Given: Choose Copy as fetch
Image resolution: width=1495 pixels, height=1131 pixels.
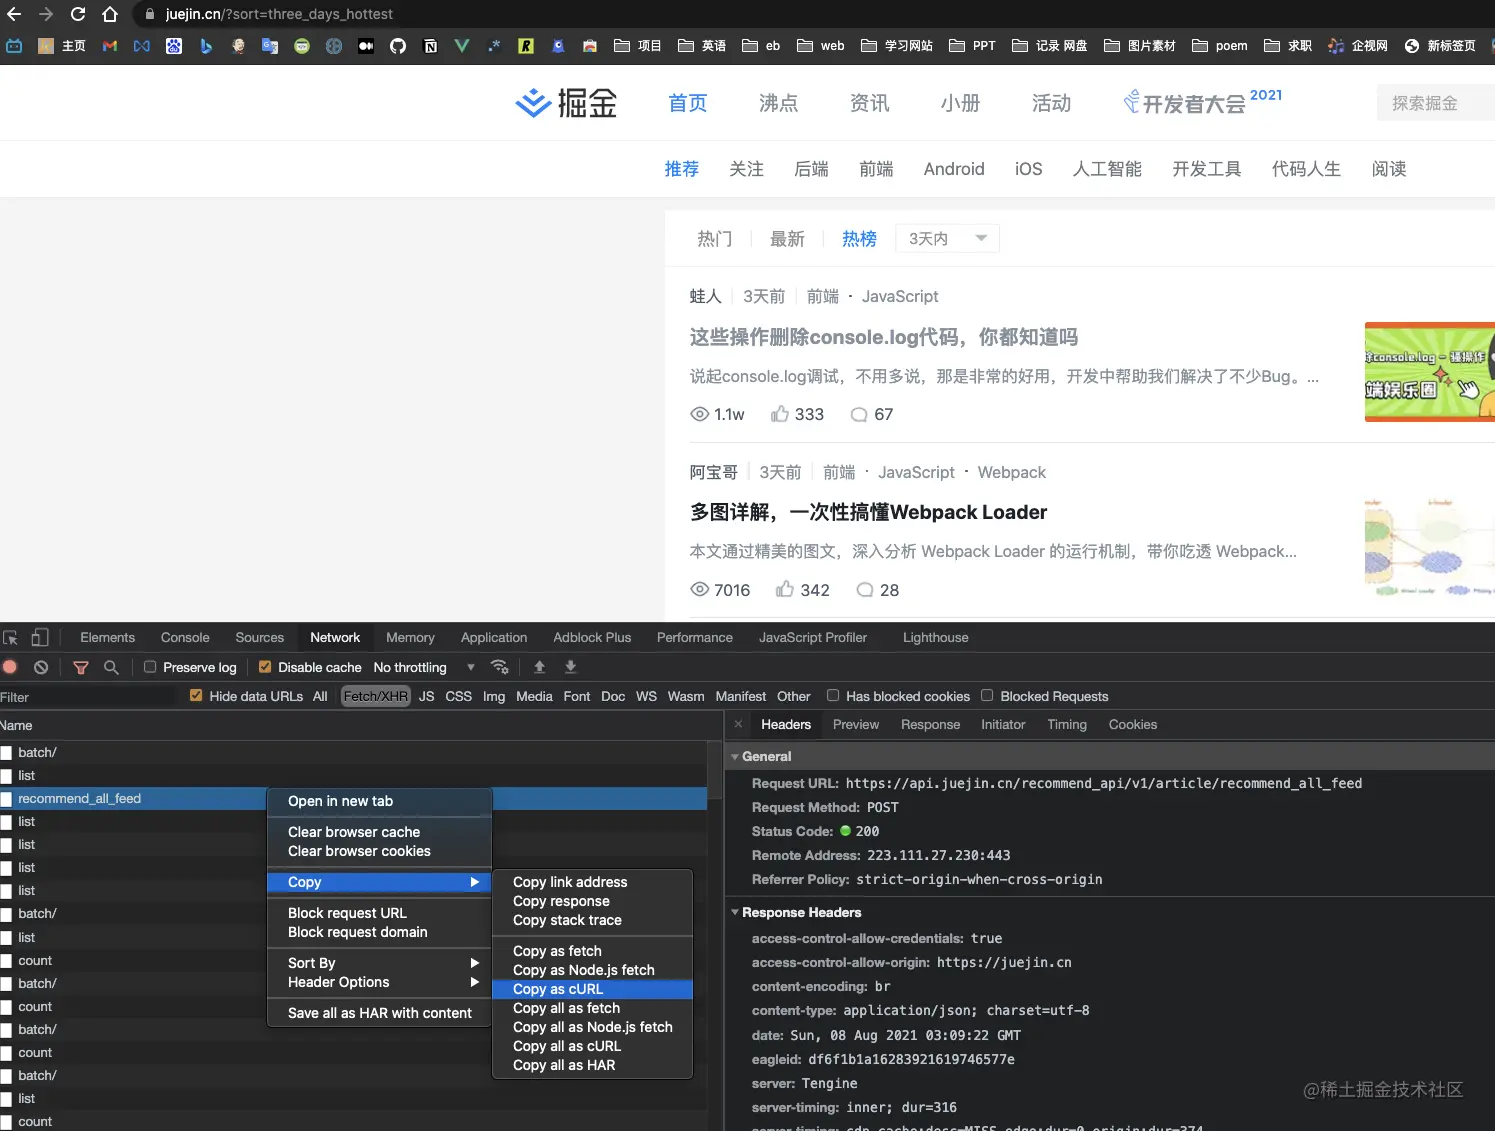Looking at the screenshot, I should pos(593,951).
